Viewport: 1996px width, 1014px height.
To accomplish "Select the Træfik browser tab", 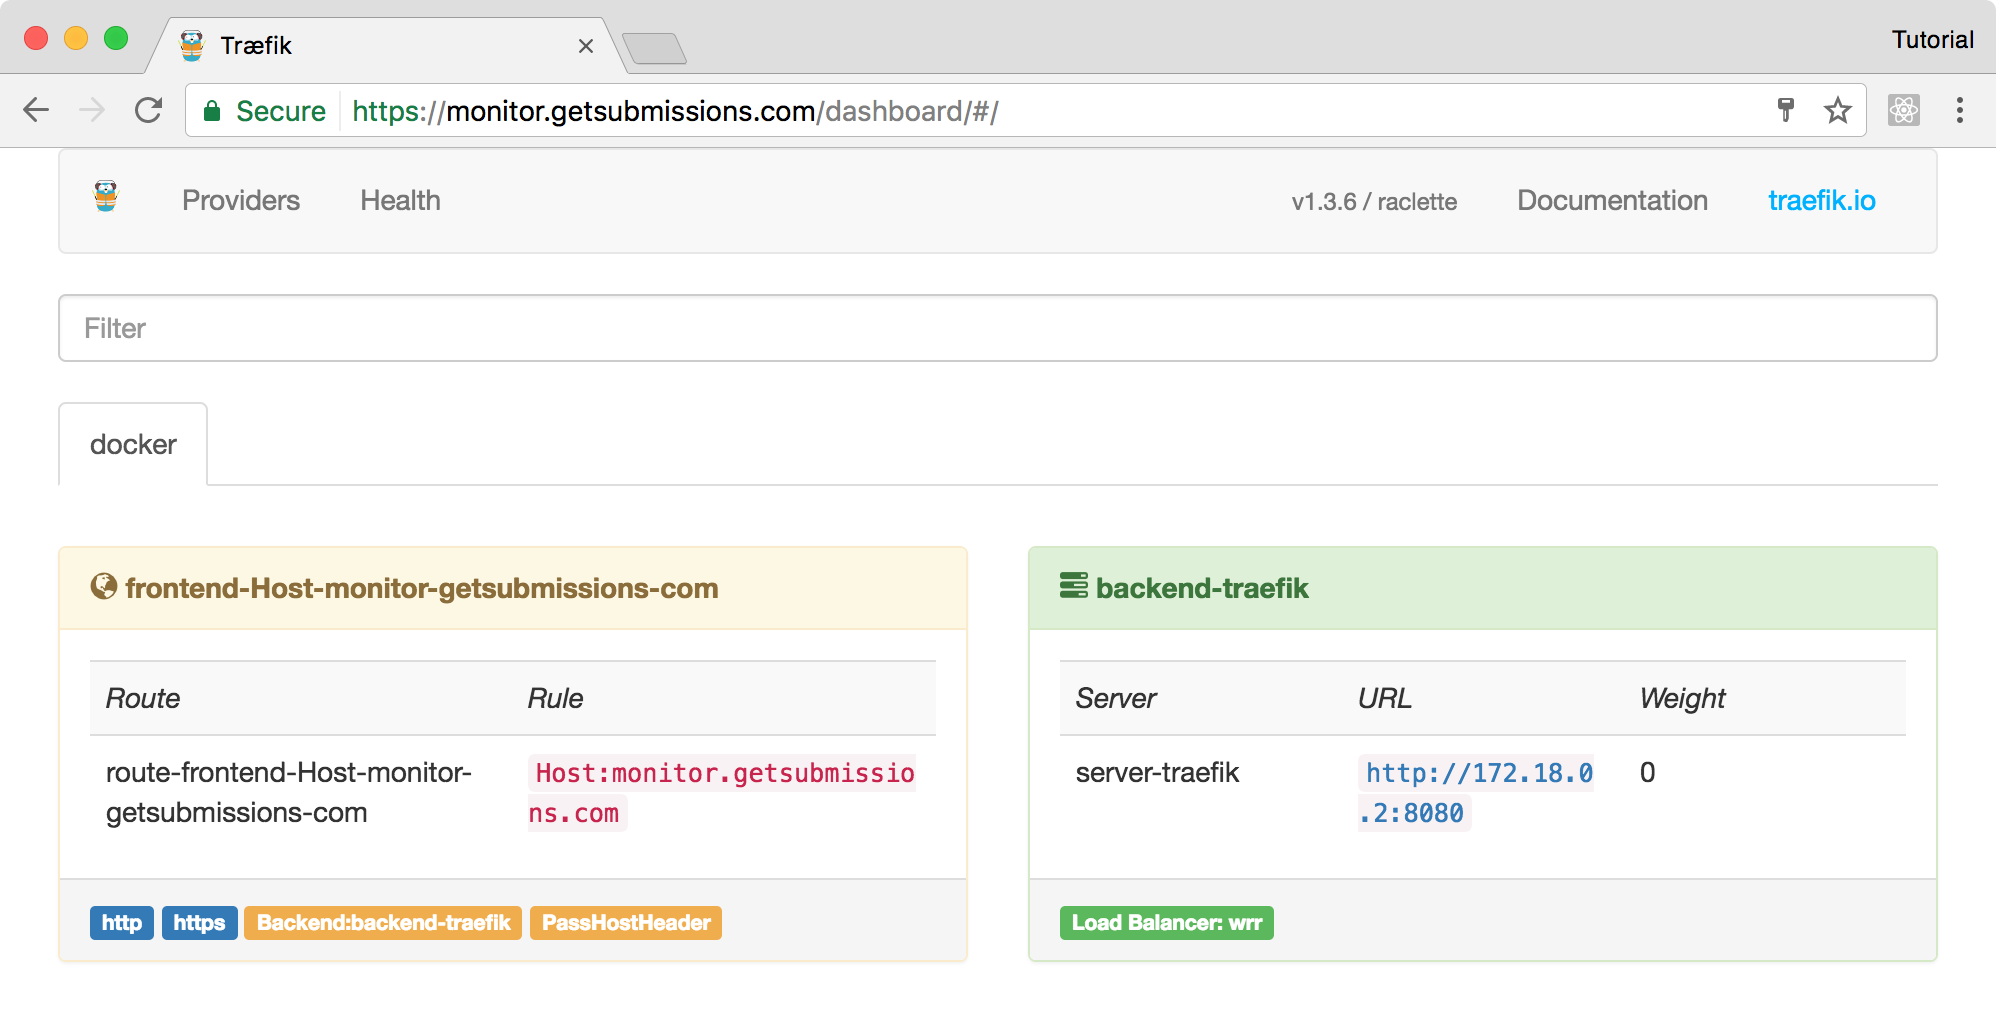I will (x=387, y=46).
